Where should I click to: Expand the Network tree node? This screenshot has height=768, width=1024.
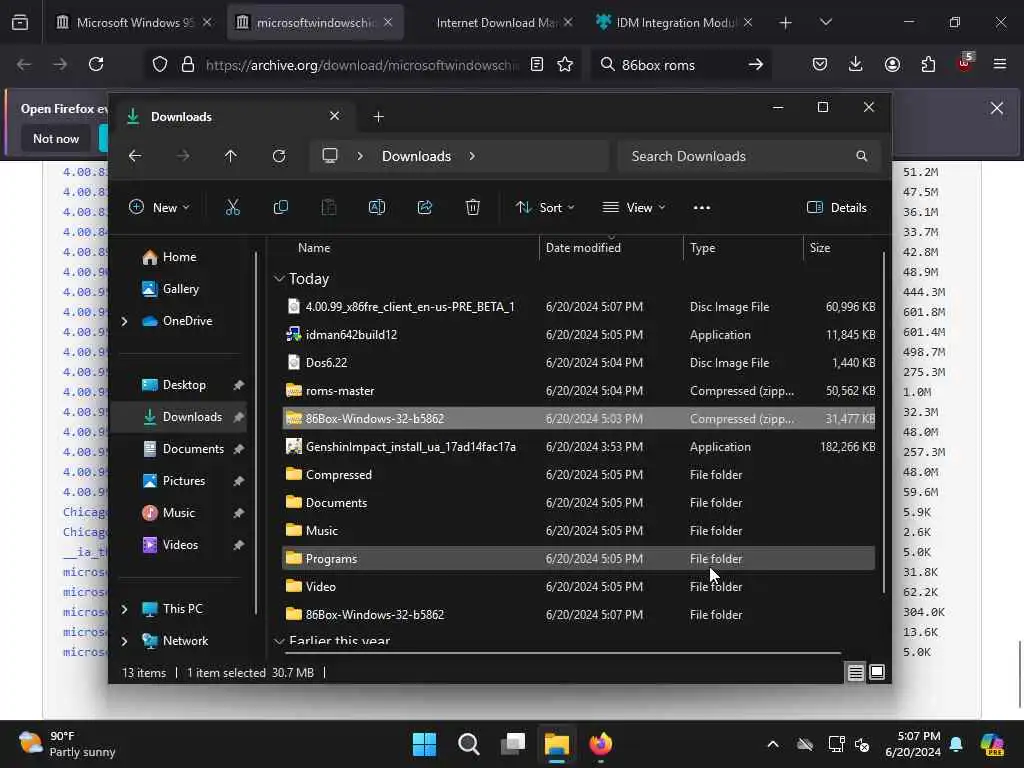124,641
